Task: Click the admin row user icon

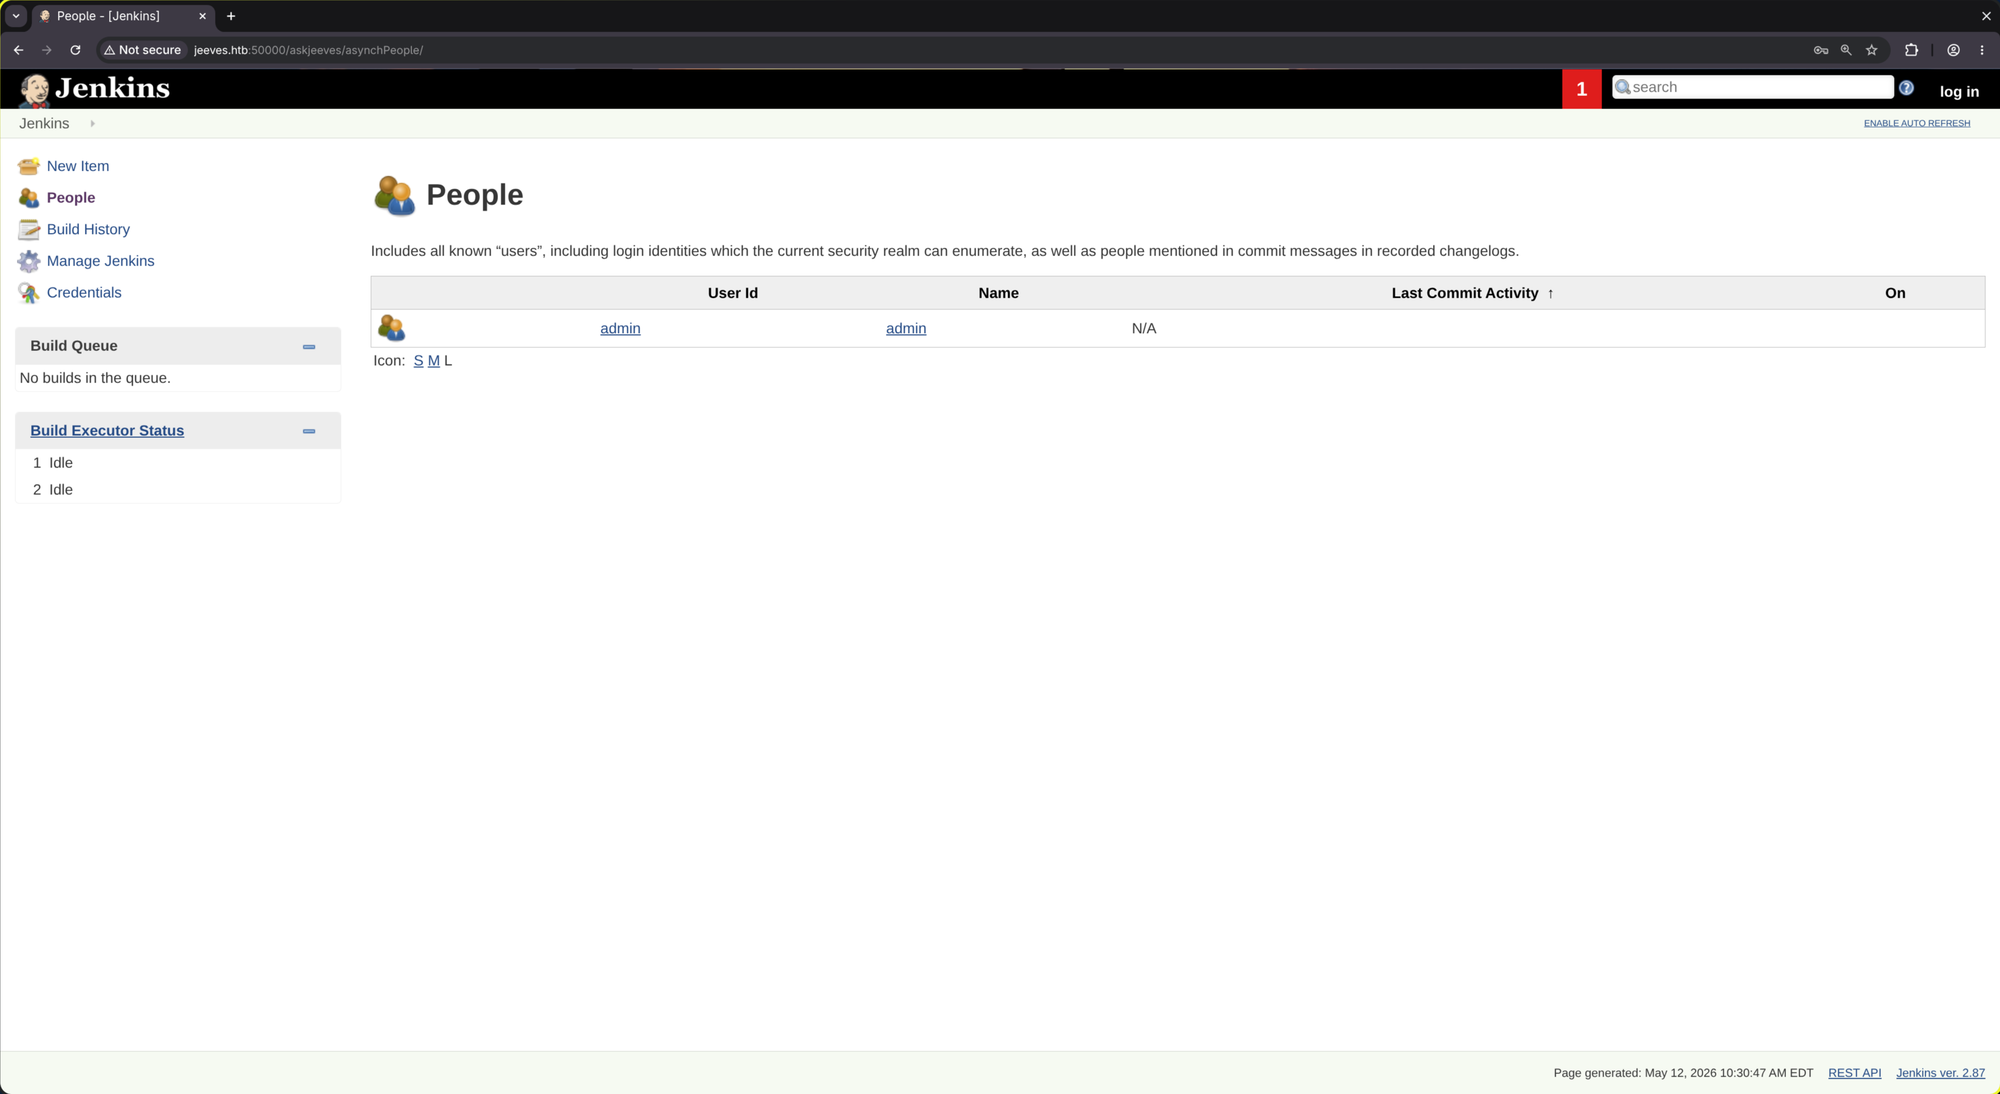Action: (391, 328)
